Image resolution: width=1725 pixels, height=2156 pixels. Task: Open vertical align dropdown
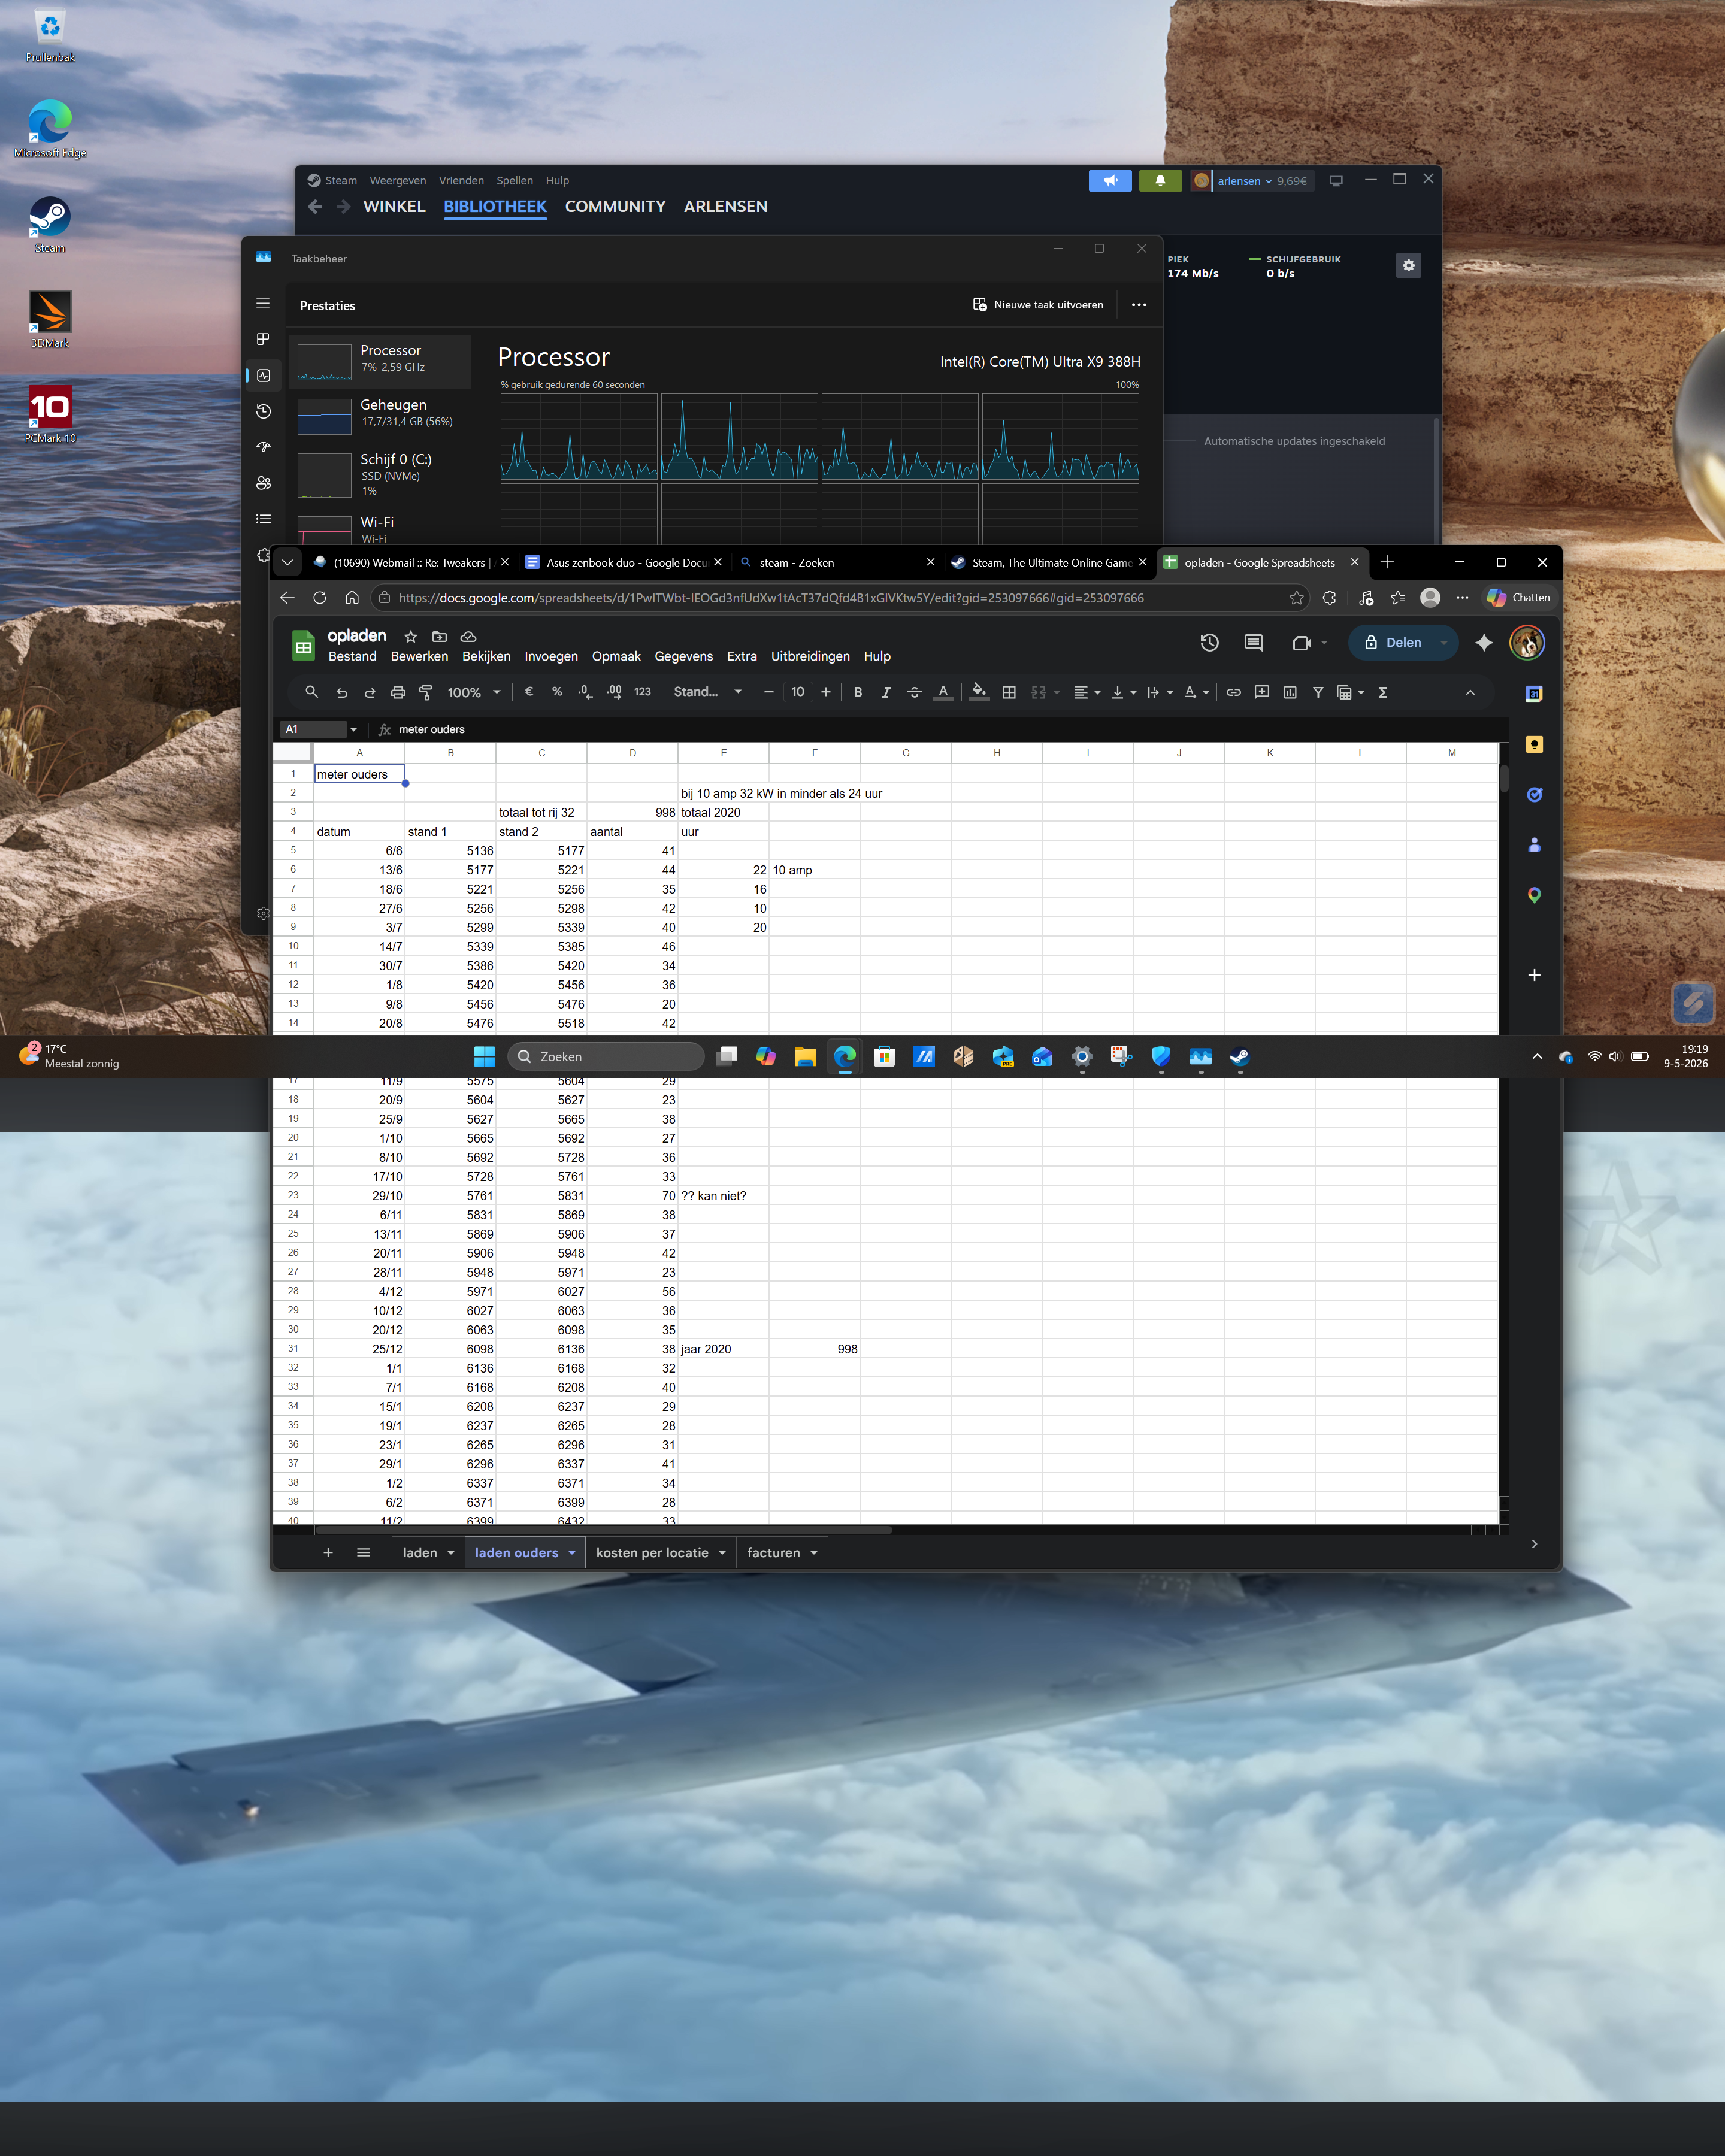[x=1124, y=692]
